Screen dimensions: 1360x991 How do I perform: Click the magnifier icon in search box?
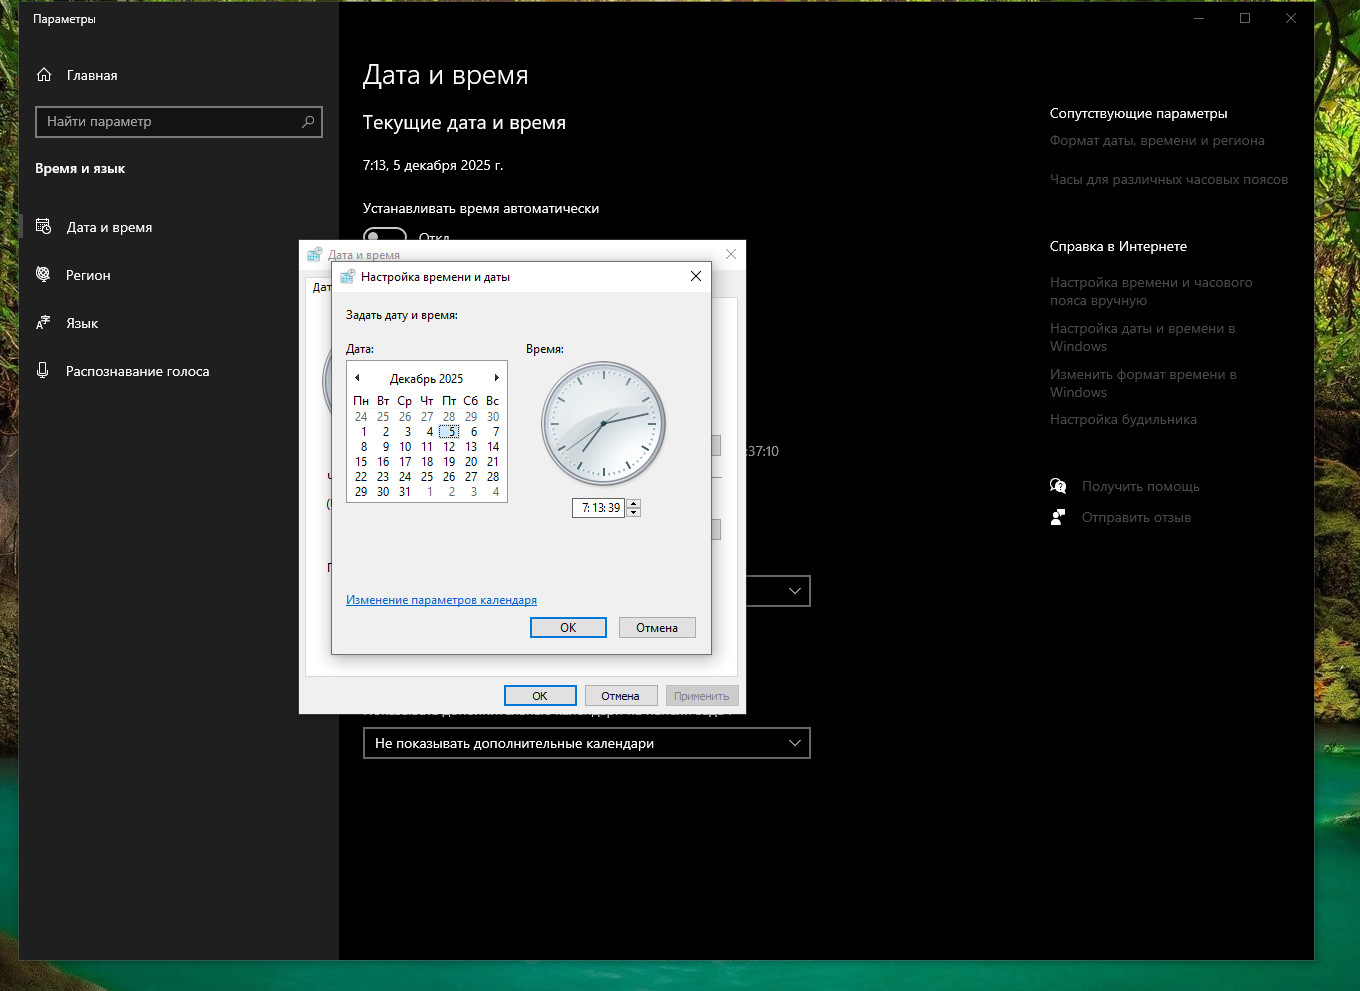pyautogui.click(x=308, y=121)
